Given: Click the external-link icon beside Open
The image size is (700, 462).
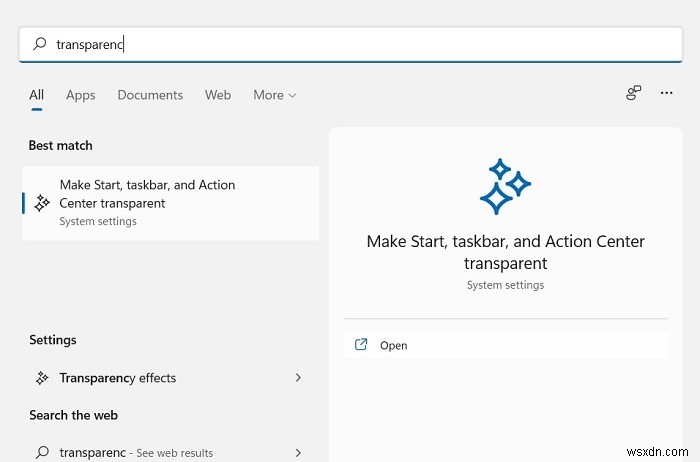Looking at the screenshot, I should point(361,345).
